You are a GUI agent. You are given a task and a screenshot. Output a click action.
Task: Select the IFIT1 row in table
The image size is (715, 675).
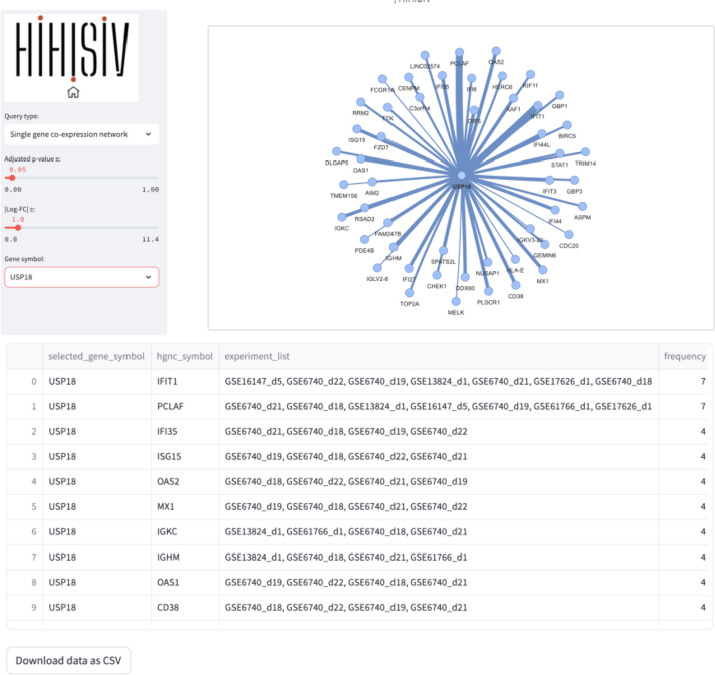pos(358,381)
